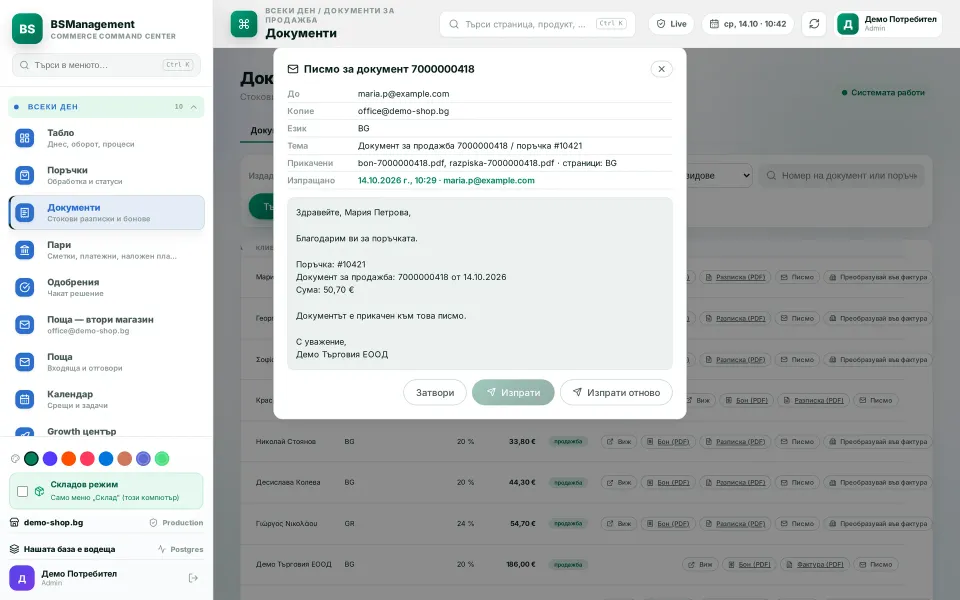Click the refresh icon in top bar
This screenshot has height=600, width=960.
pyautogui.click(x=814, y=24)
